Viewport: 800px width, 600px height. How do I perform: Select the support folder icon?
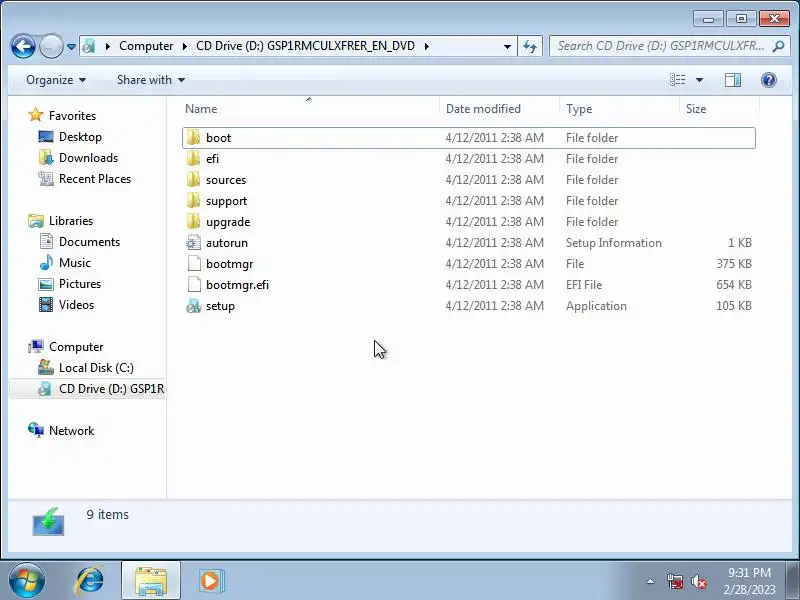(x=193, y=201)
